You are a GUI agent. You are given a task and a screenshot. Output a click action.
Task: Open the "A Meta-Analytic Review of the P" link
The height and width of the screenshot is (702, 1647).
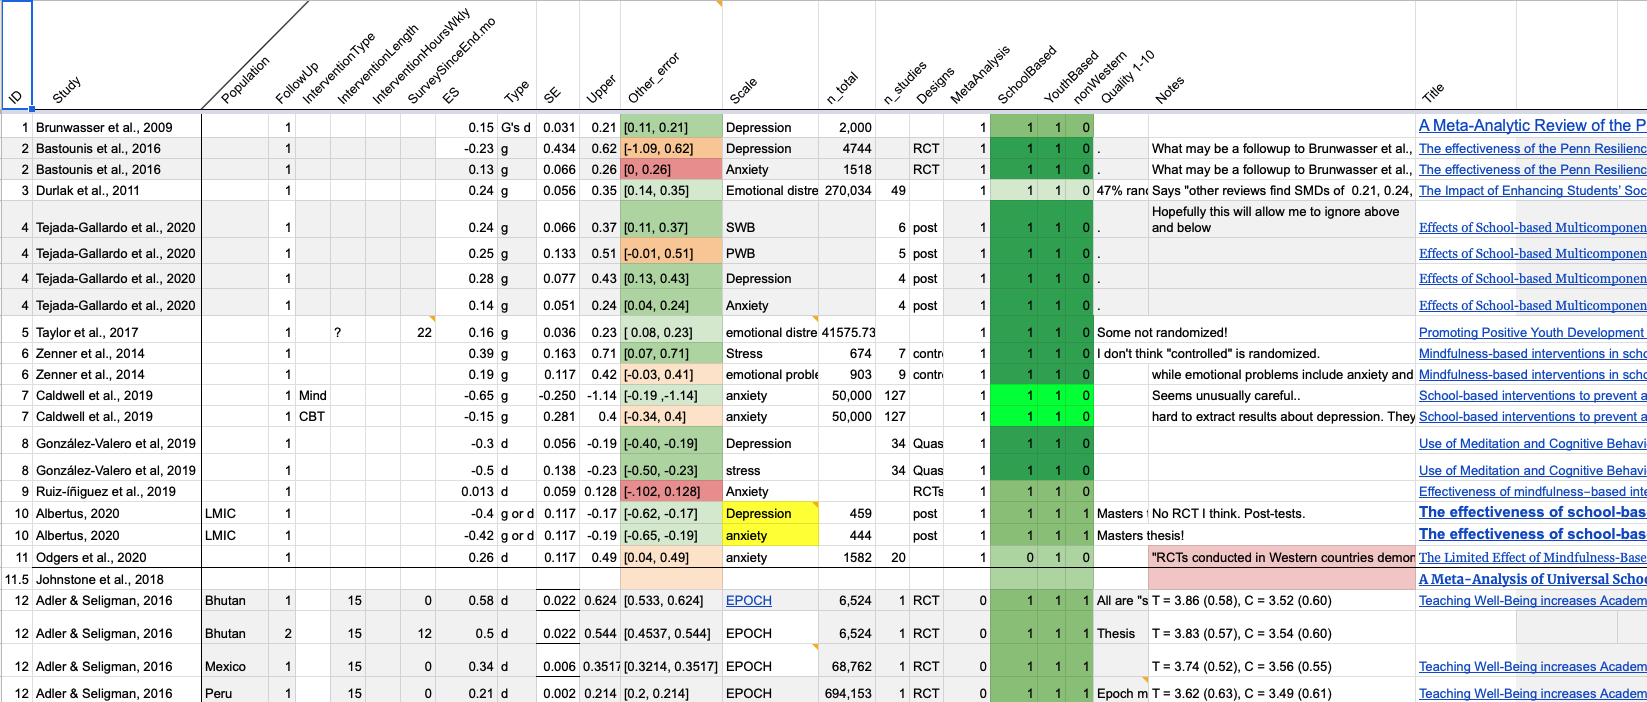tap(1530, 126)
